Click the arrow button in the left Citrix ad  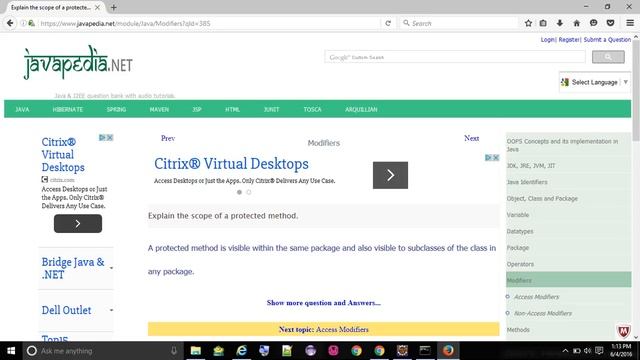78,224
